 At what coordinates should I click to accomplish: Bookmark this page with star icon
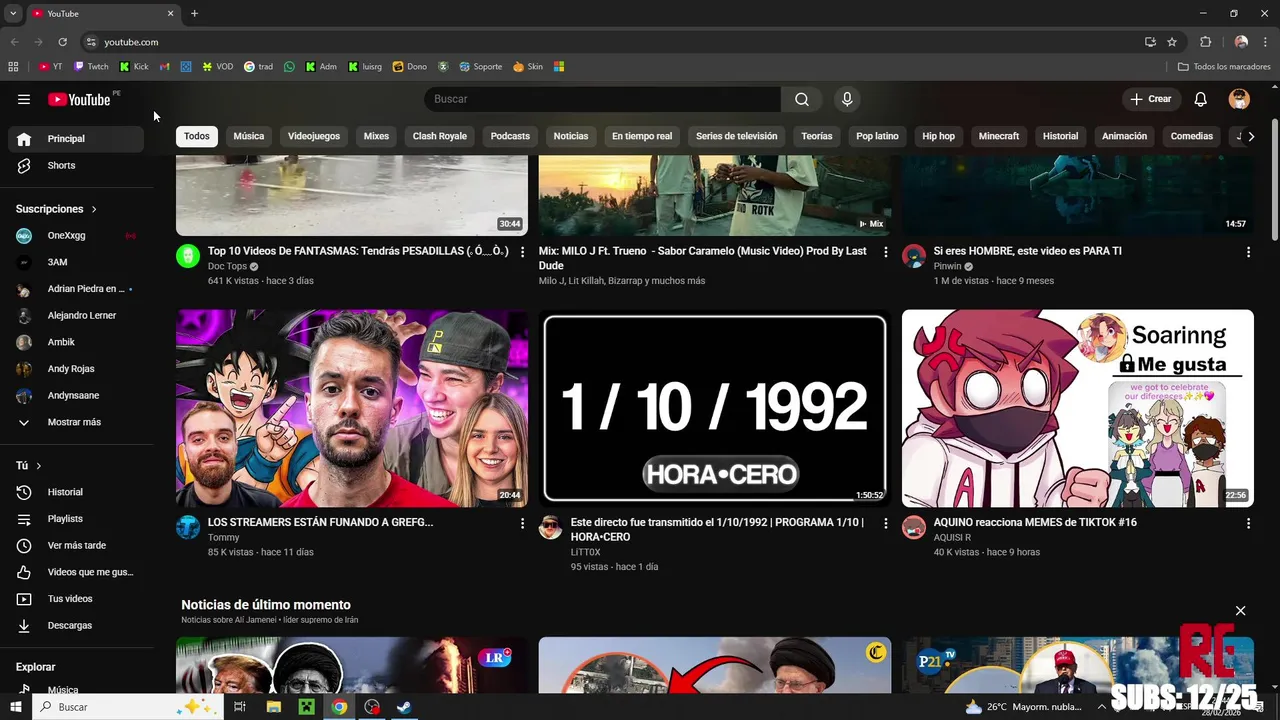1172,42
